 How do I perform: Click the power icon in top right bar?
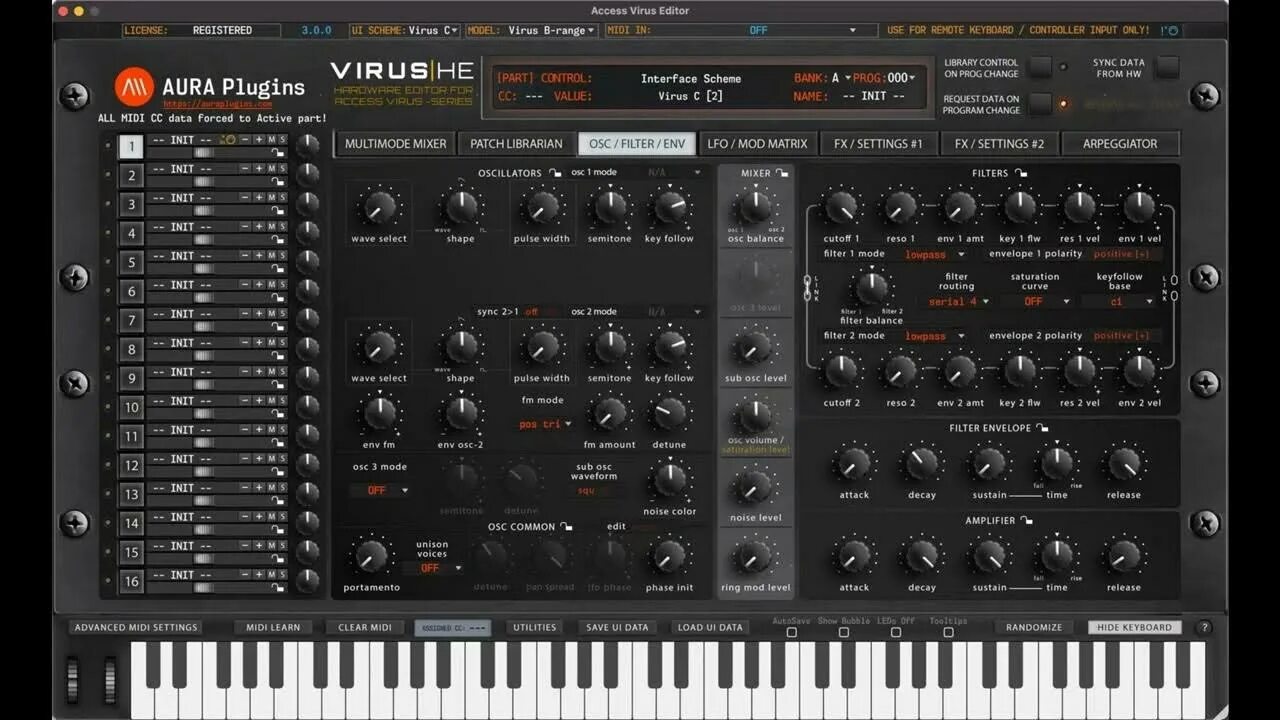(1169, 30)
